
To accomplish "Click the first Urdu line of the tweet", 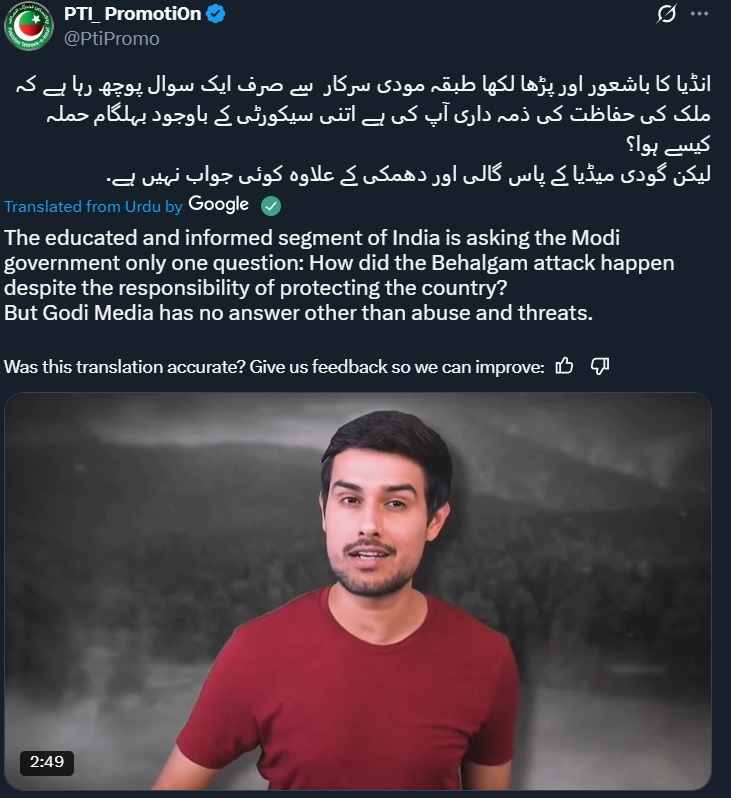I will point(363,84).
